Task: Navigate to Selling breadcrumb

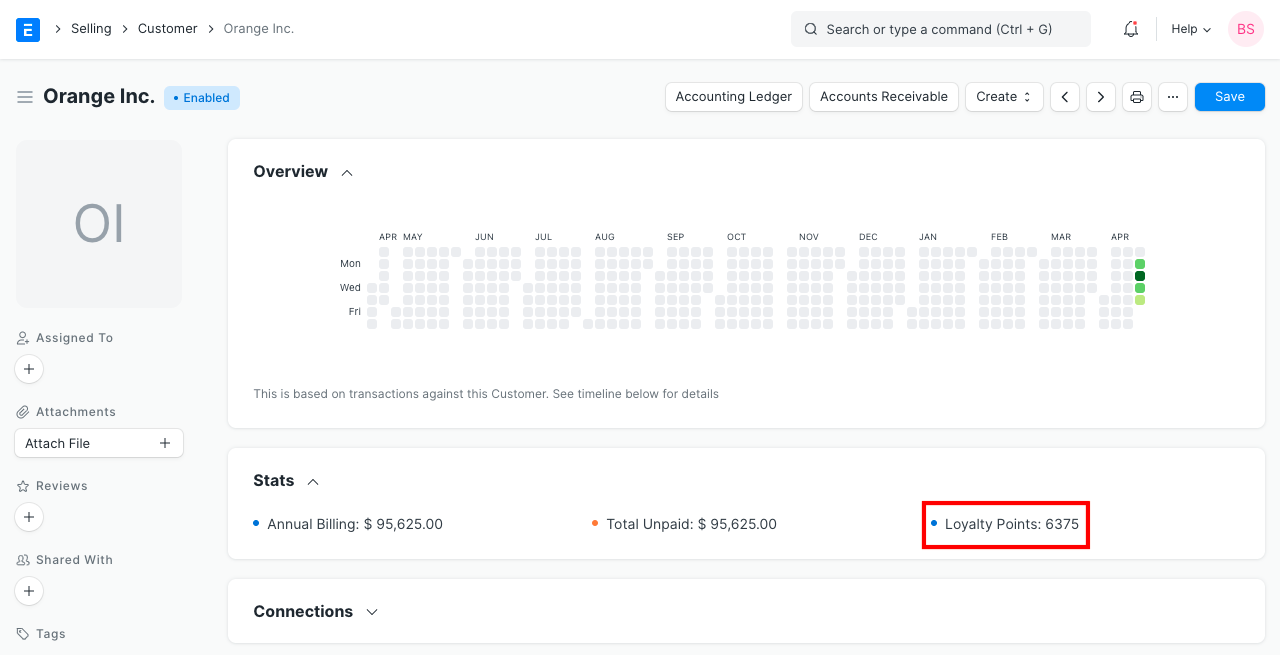Action: tap(91, 29)
